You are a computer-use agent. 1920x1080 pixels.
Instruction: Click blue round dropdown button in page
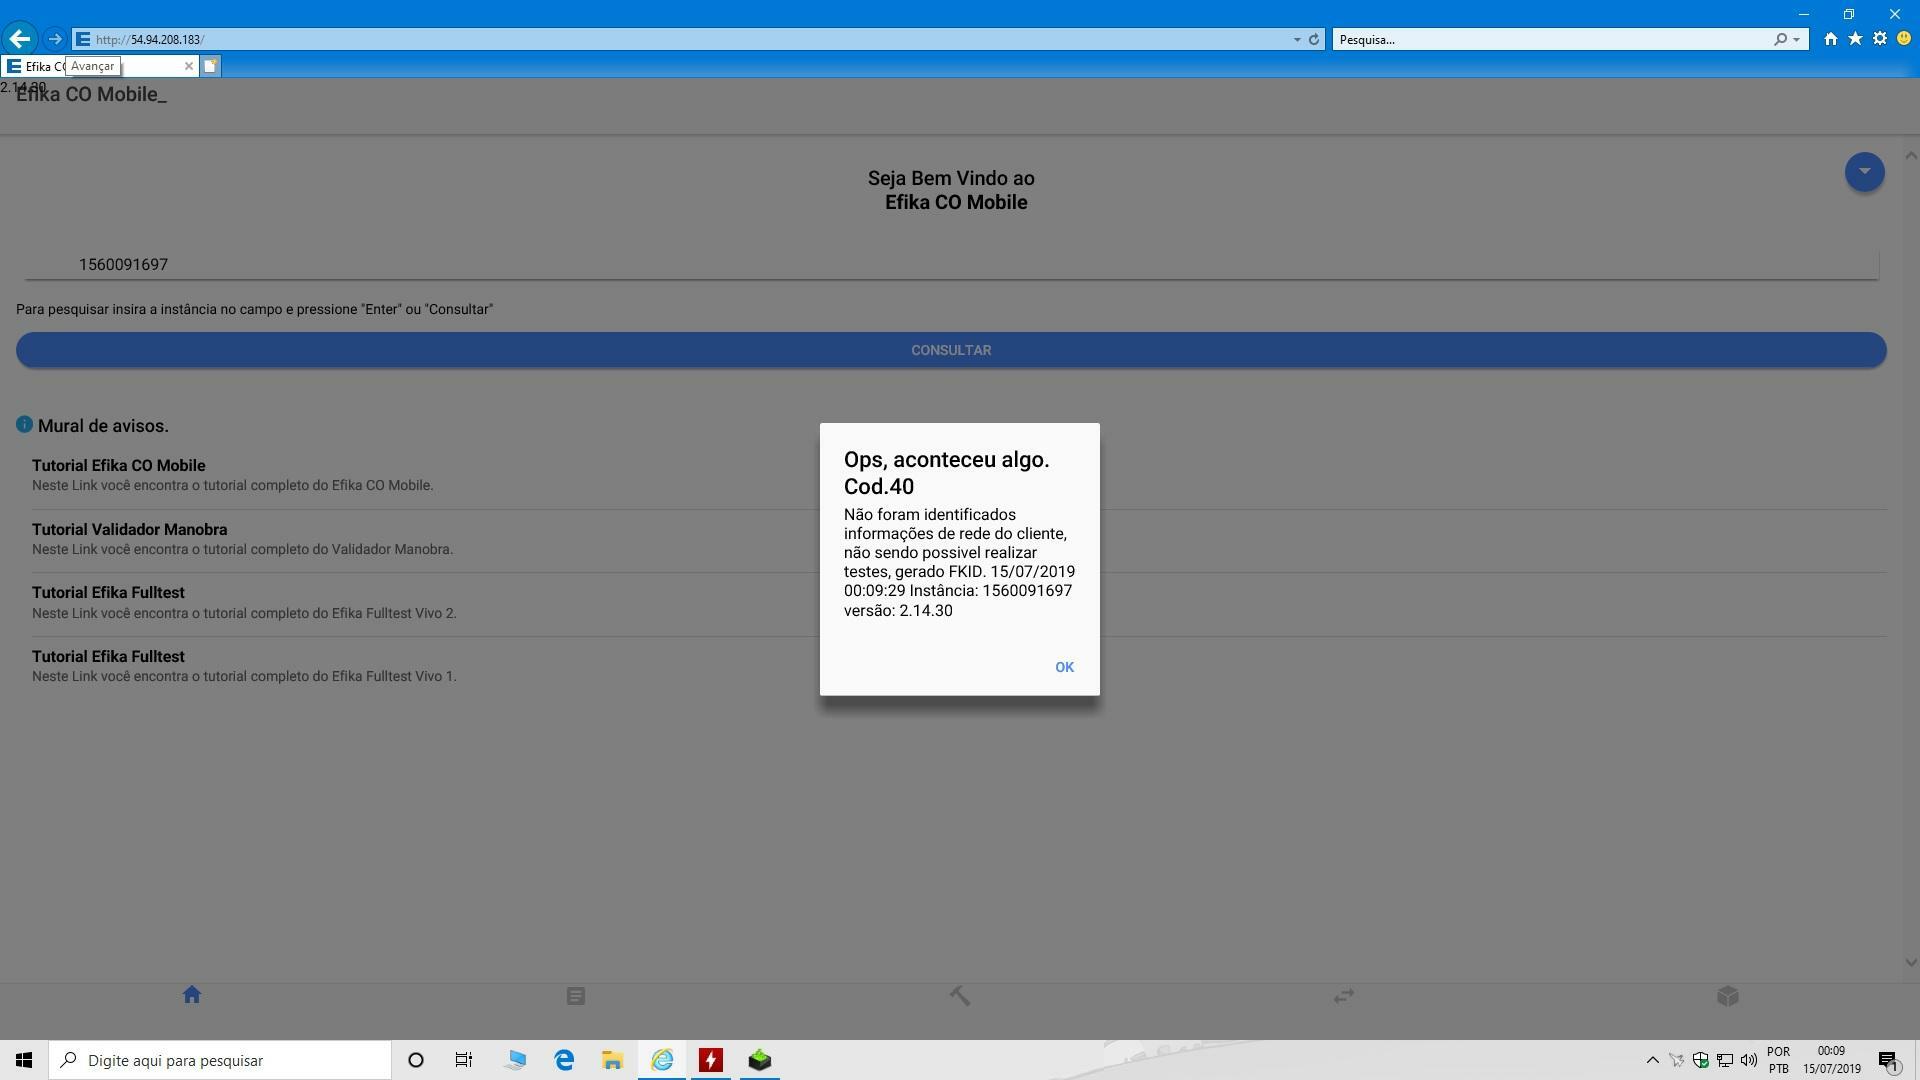click(1864, 172)
